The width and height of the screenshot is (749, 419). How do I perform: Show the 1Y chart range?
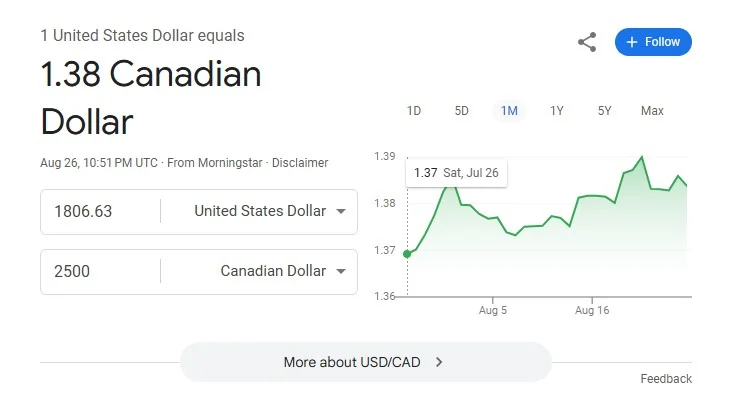click(x=557, y=111)
